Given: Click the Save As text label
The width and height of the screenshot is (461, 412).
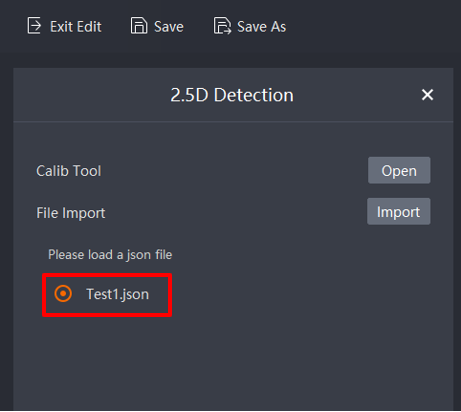Looking at the screenshot, I should [262, 27].
